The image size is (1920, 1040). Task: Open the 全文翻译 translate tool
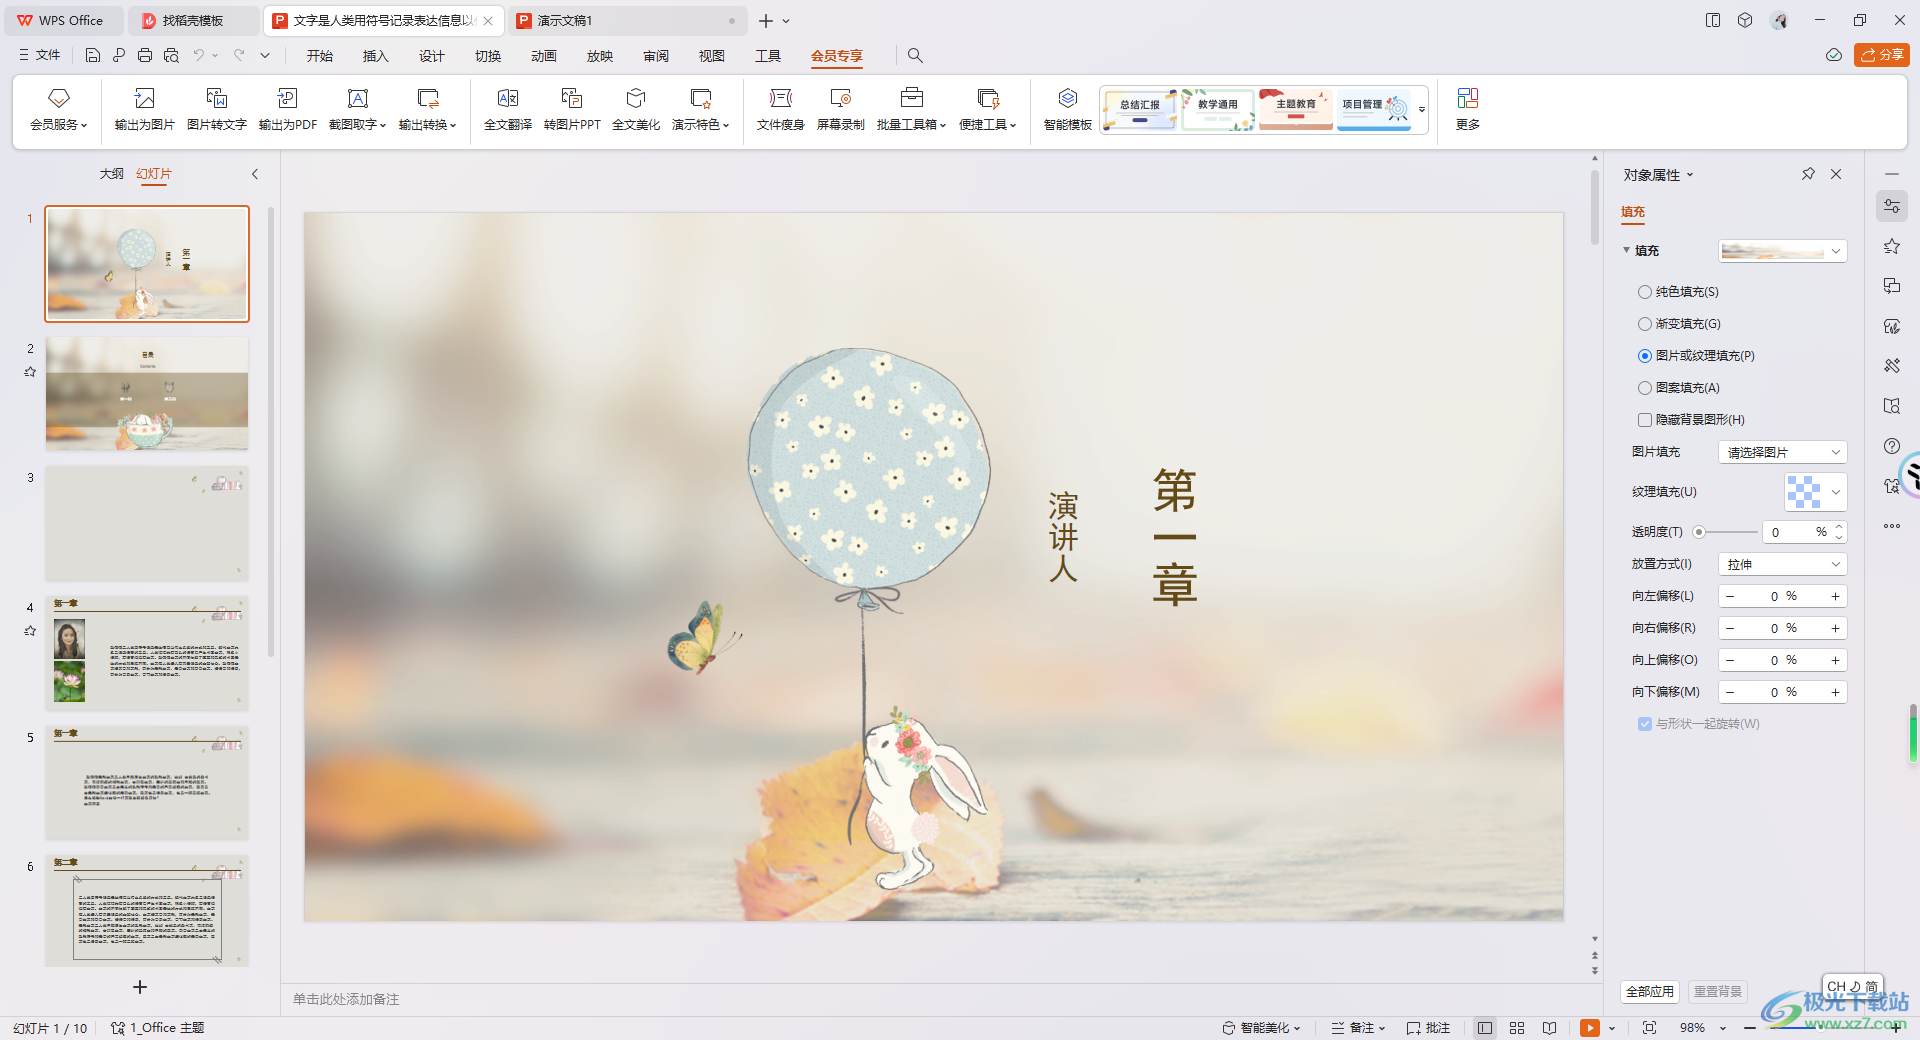click(508, 108)
